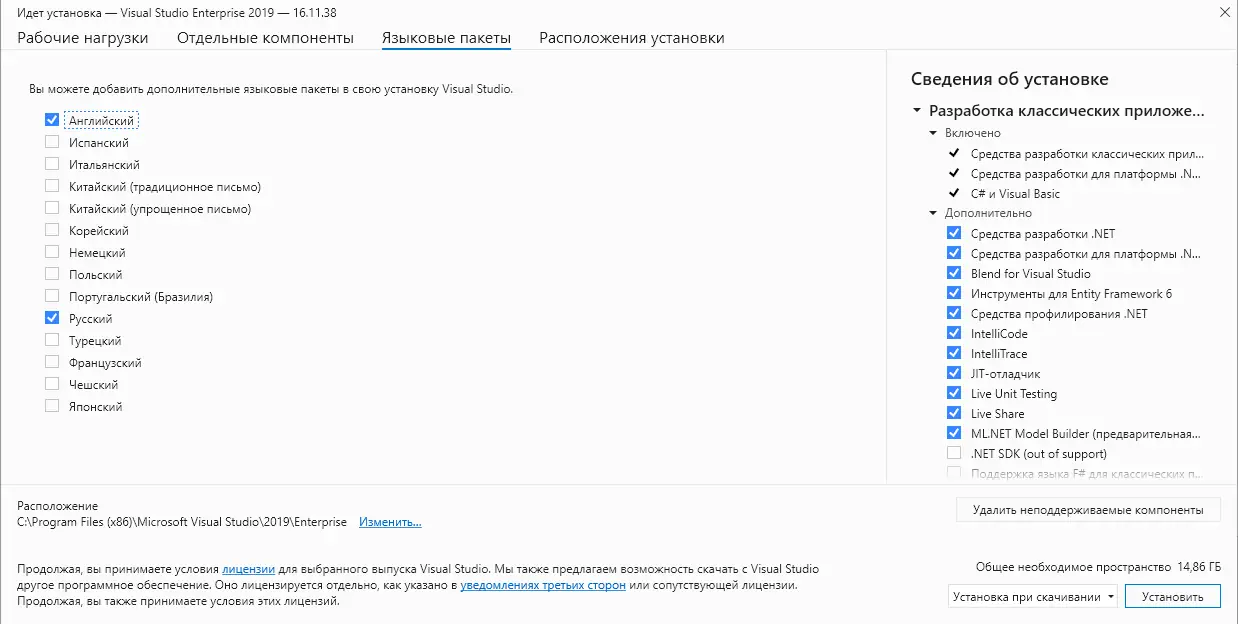Enable .NET SDK (out of support)

(x=954, y=454)
